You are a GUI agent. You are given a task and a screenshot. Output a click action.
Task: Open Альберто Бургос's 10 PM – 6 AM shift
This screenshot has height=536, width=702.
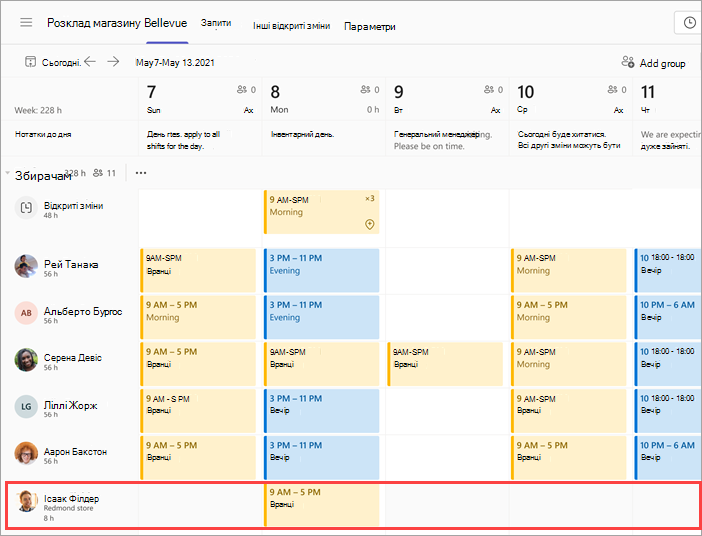668,317
